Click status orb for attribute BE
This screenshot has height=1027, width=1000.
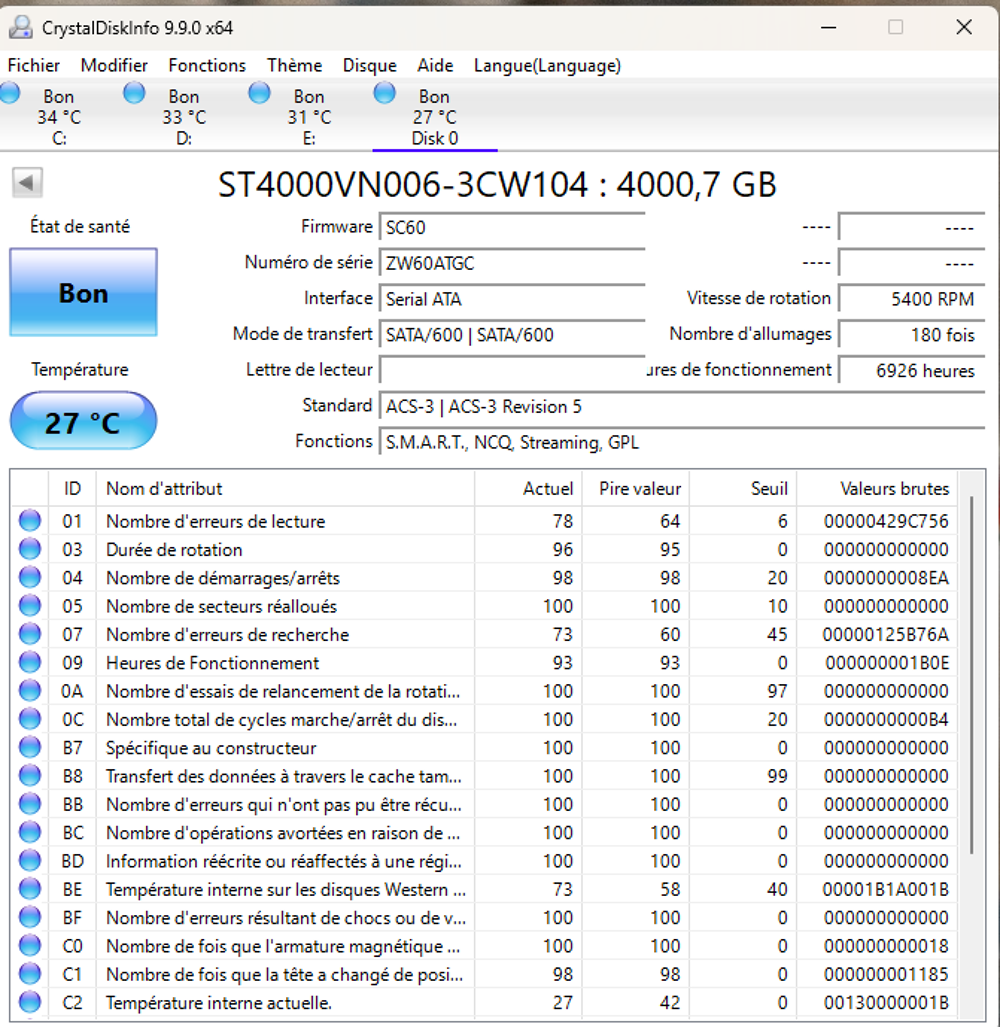[x=29, y=889]
